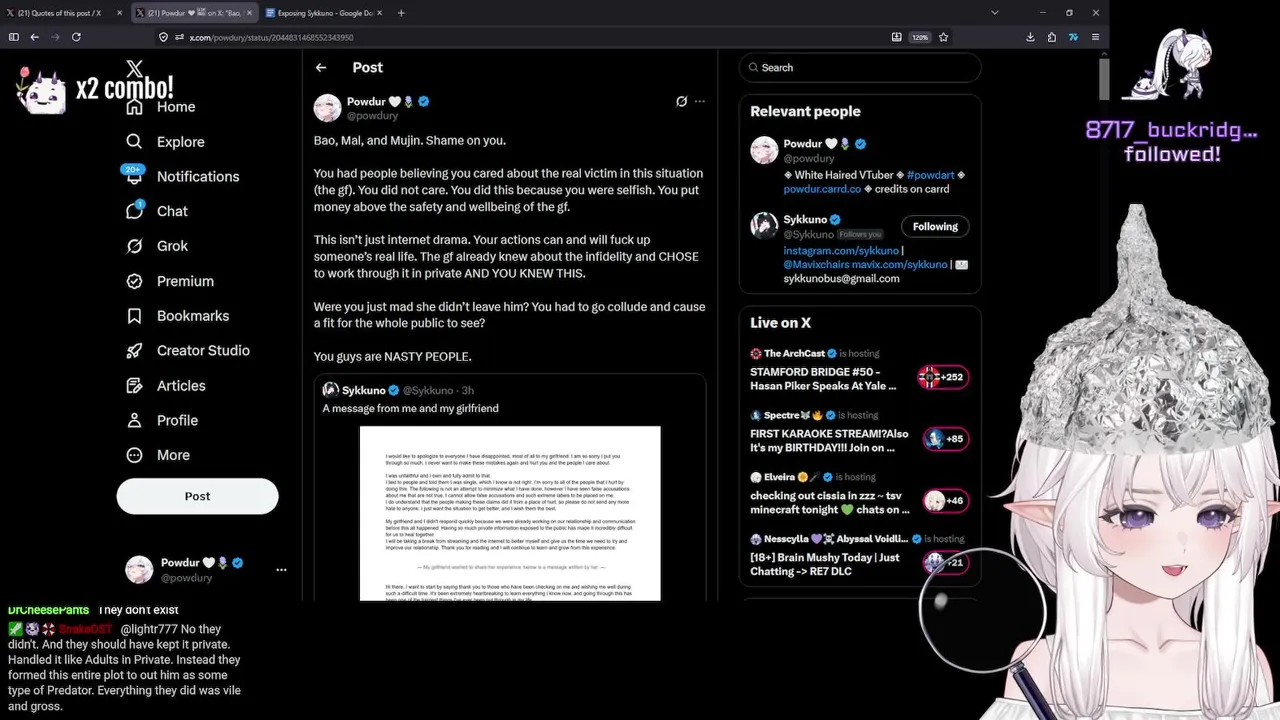Click the page's vertical scrollbar
This screenshot has height=720, width=1280.
coord(1103,79)
